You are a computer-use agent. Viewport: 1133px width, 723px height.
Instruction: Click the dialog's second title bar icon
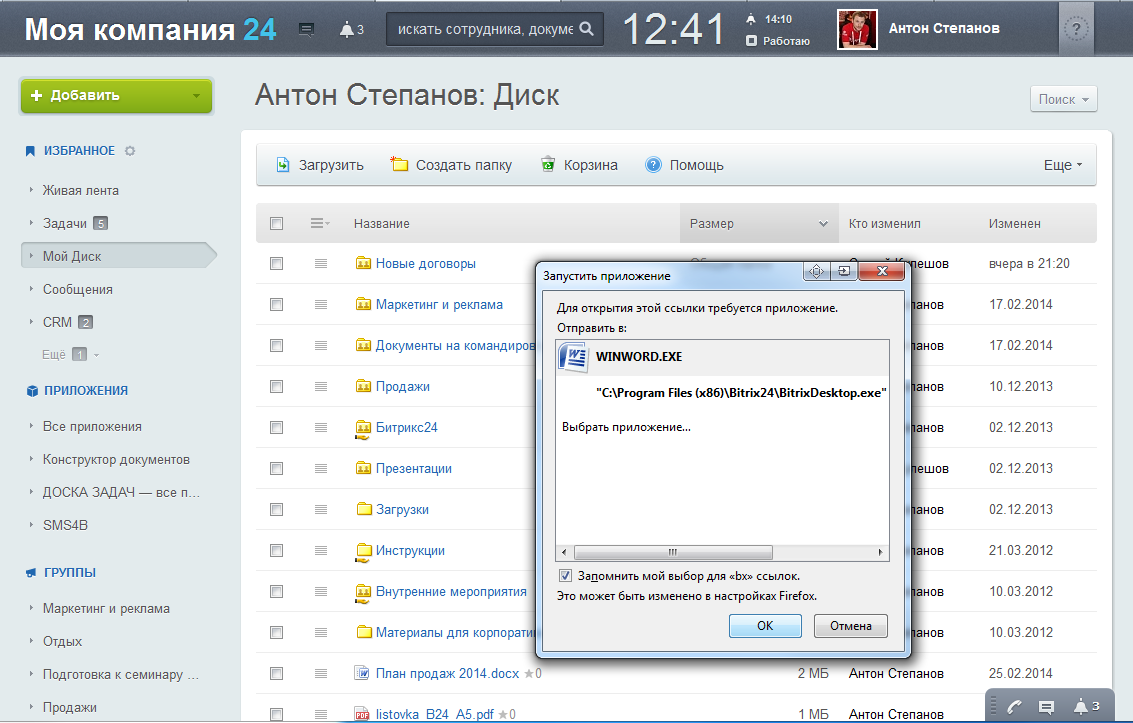click(x=843, y=271)
